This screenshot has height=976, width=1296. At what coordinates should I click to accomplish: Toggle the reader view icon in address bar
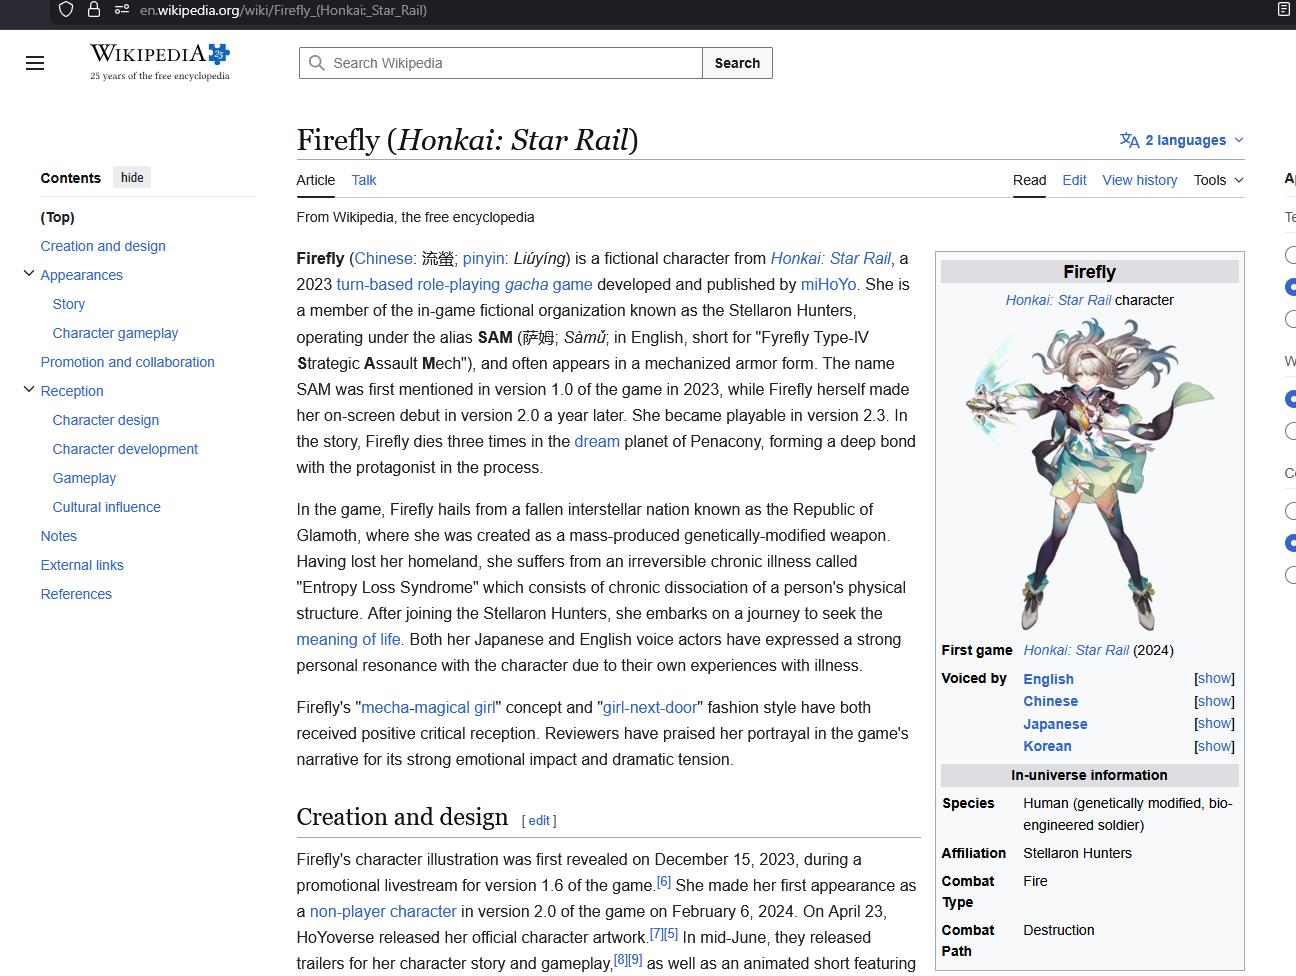(1283, 10)
